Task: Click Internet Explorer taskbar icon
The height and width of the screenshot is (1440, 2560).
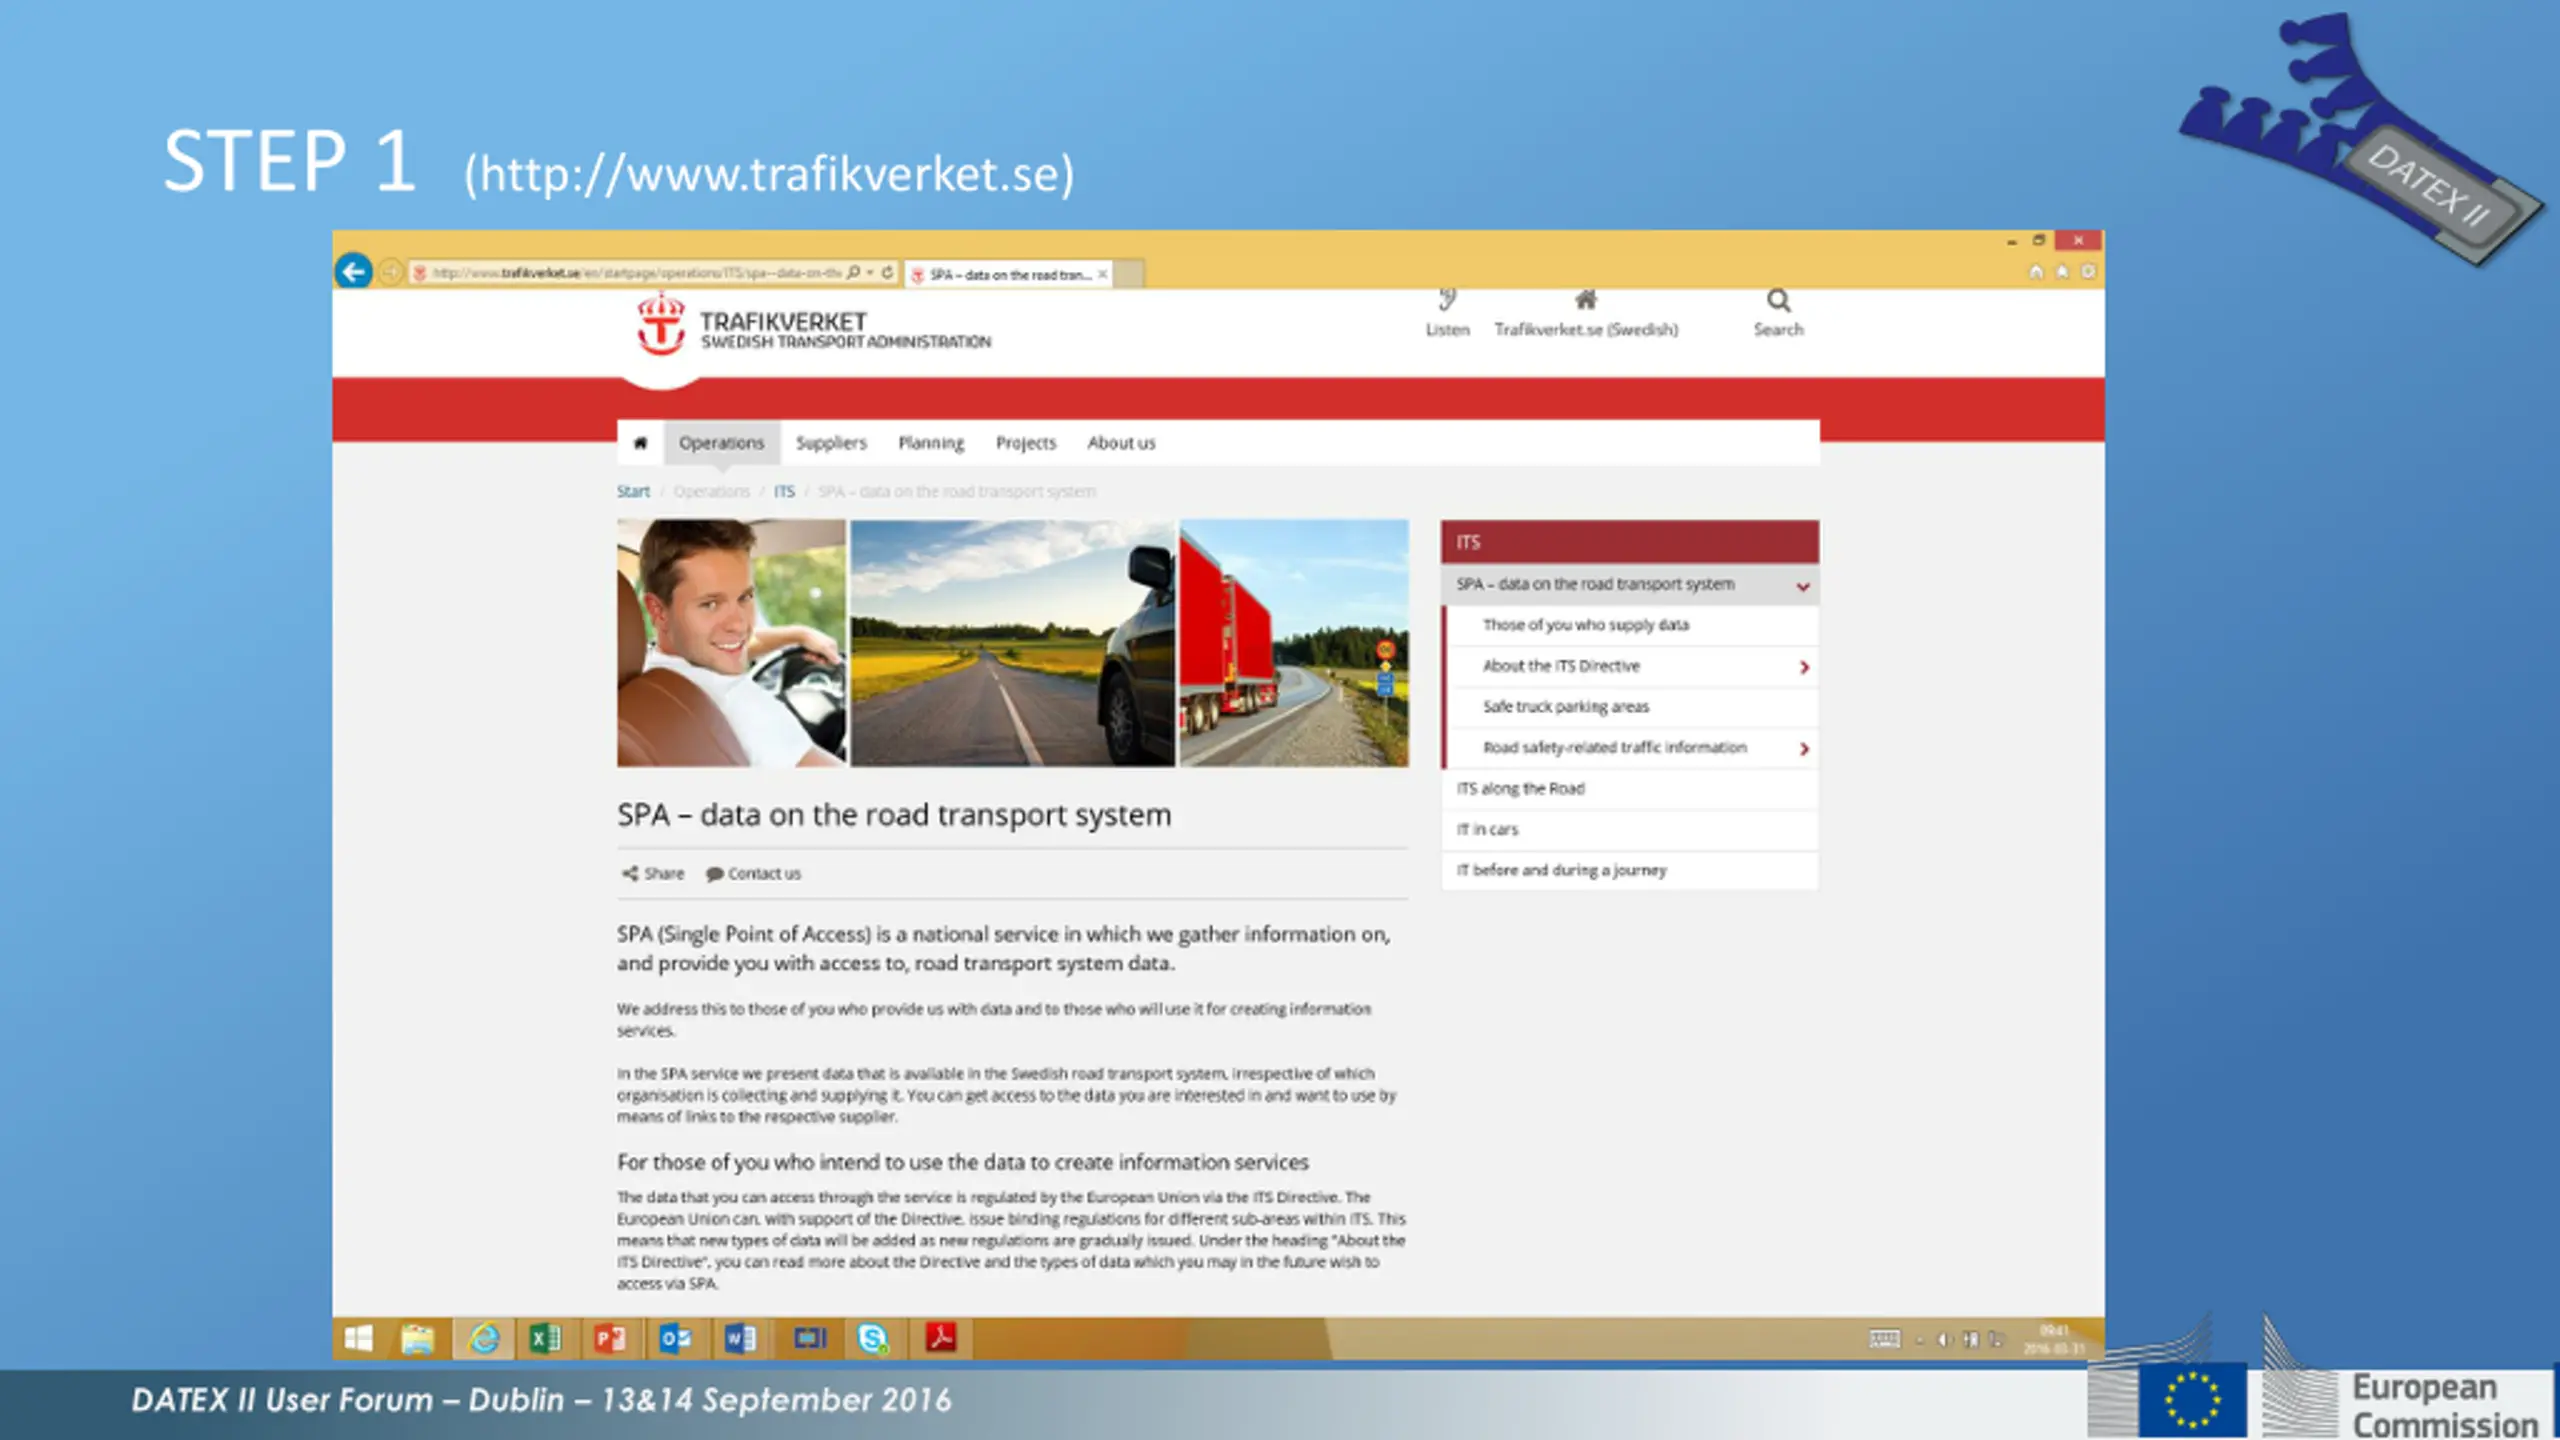Action: point(484,1338)
